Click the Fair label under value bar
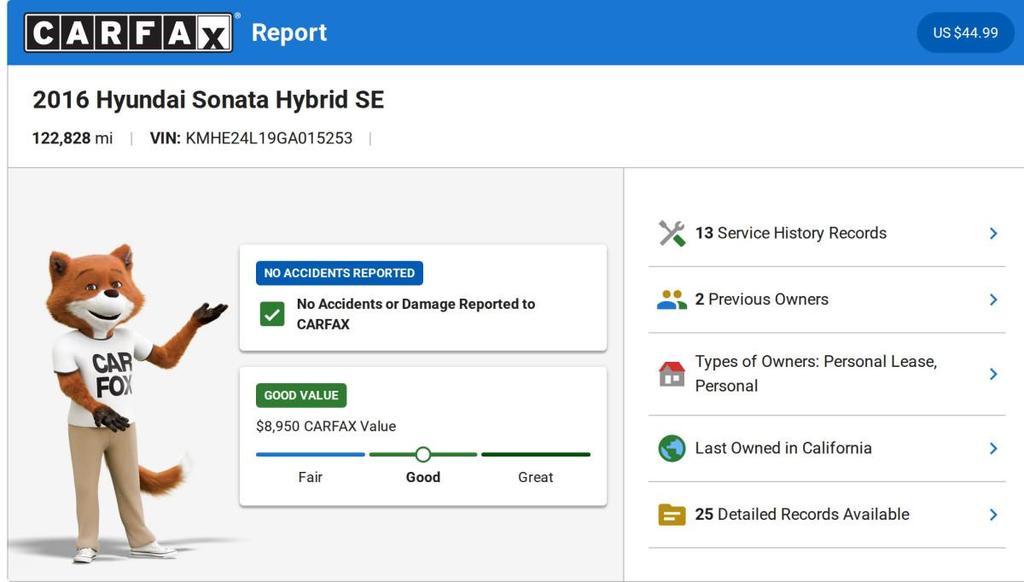Image resolution: width=1024 pixels, height=582 pixels. [x=310, y=477]
